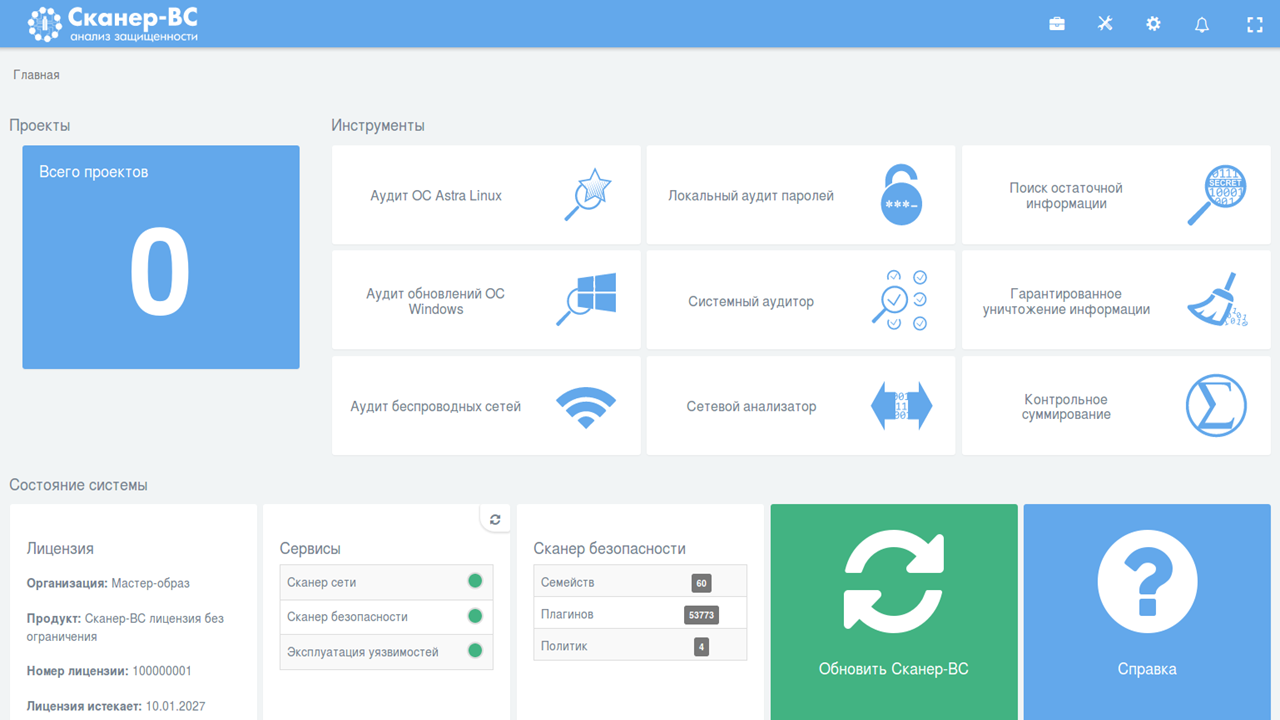Click green status dot for Сканер безопасности service
The image size is (1280, 720).
tap(475, 616)
